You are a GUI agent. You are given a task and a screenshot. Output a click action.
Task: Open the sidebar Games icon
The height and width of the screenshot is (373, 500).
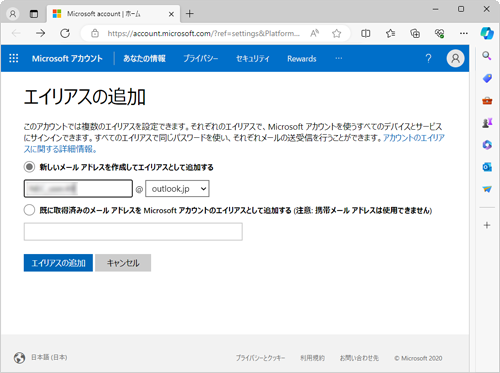click(487, 123)
